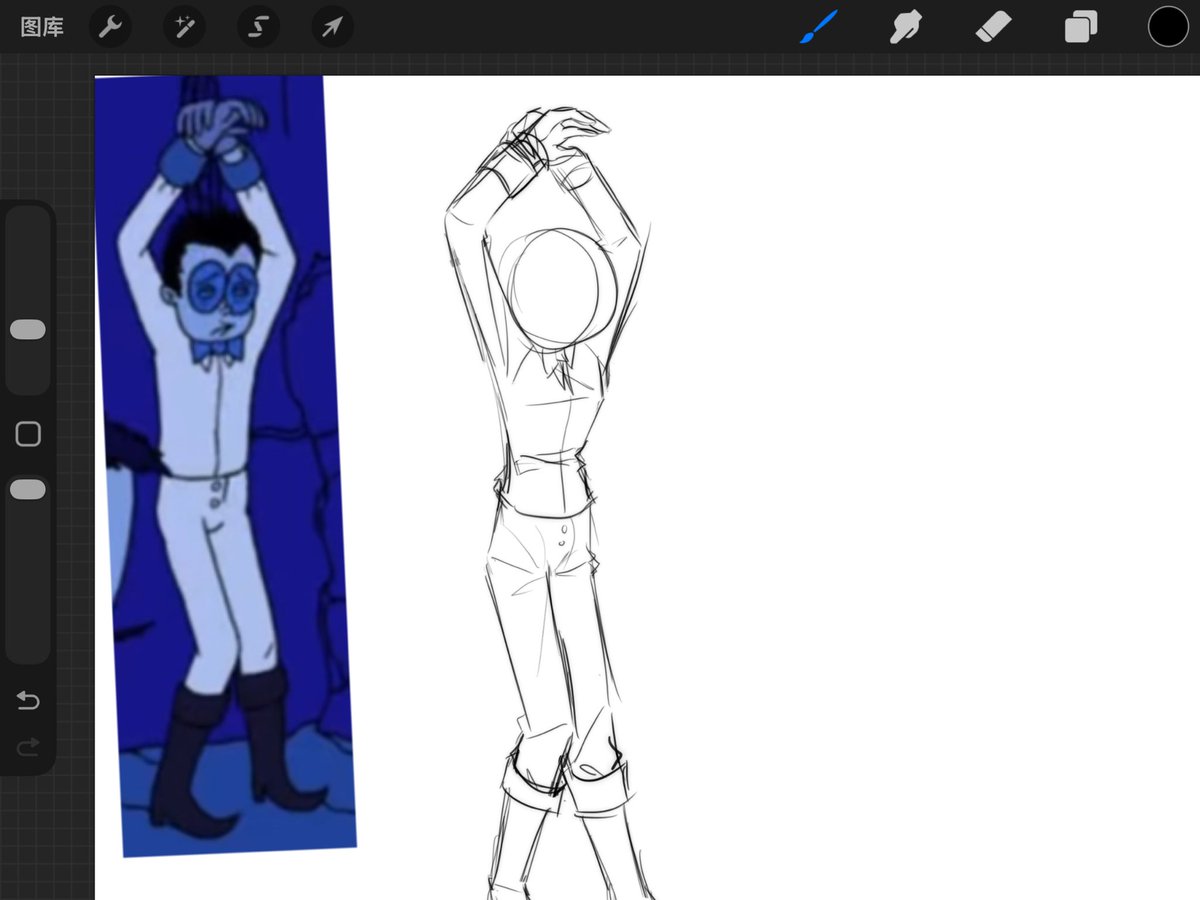Tap the blue reference image on canvas
Viewport: 1200px width, 900px height.
[226, 466]
